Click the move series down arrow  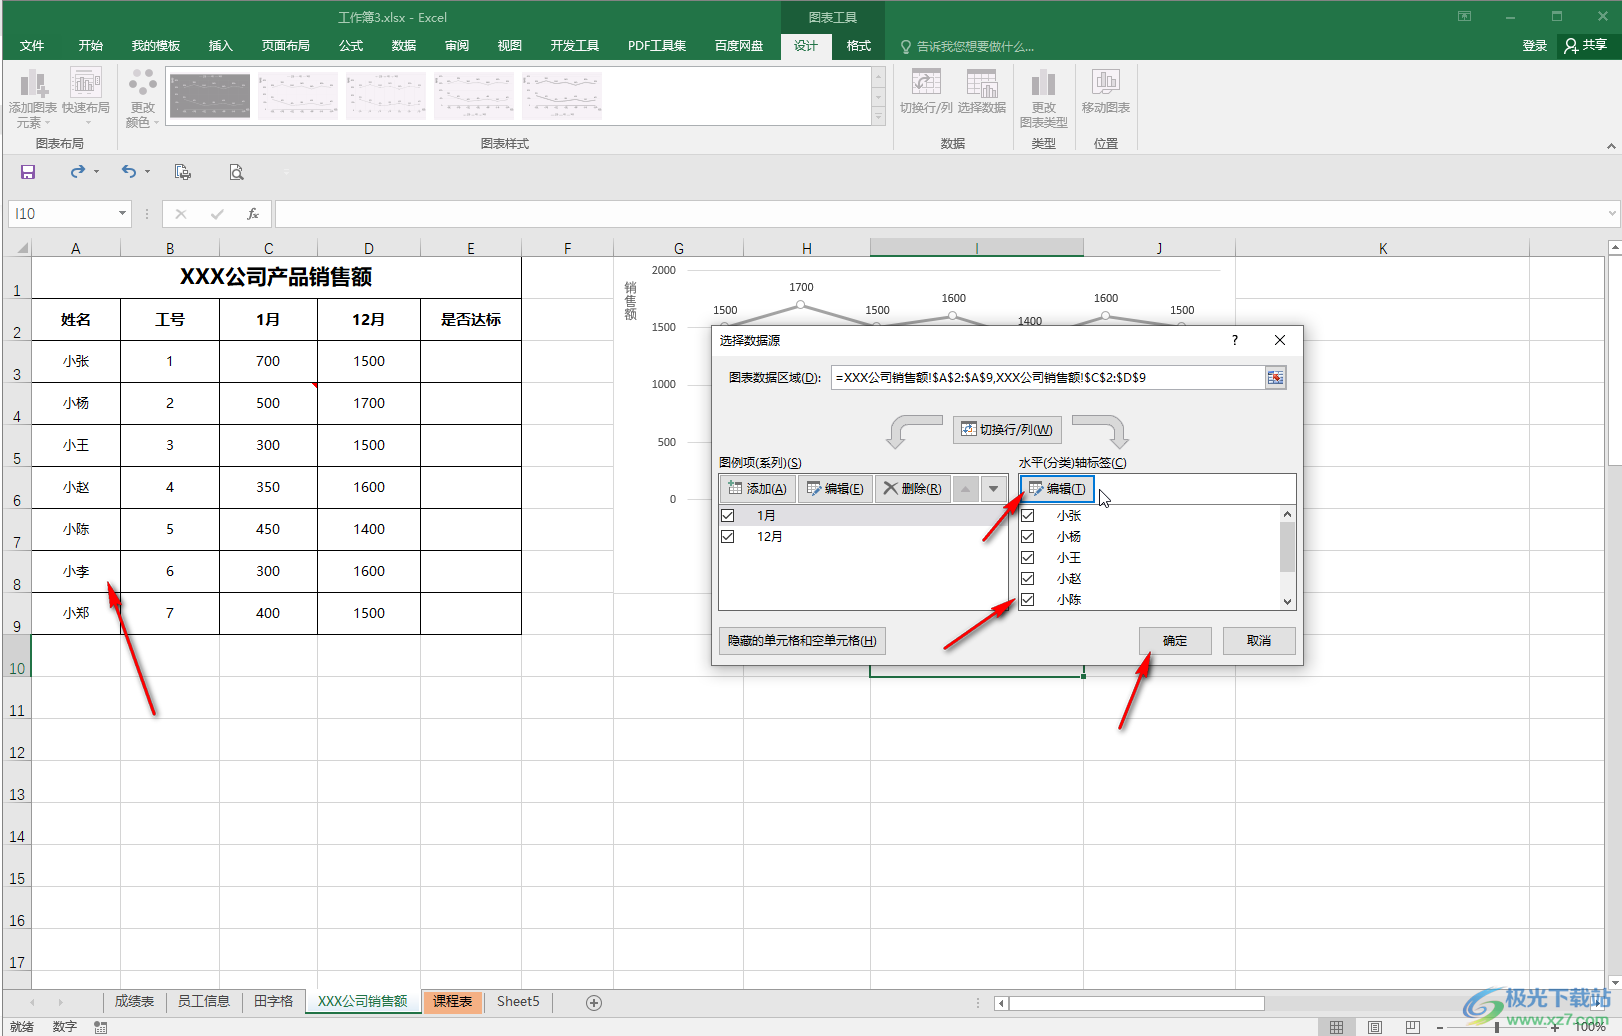tap(993, 489)
